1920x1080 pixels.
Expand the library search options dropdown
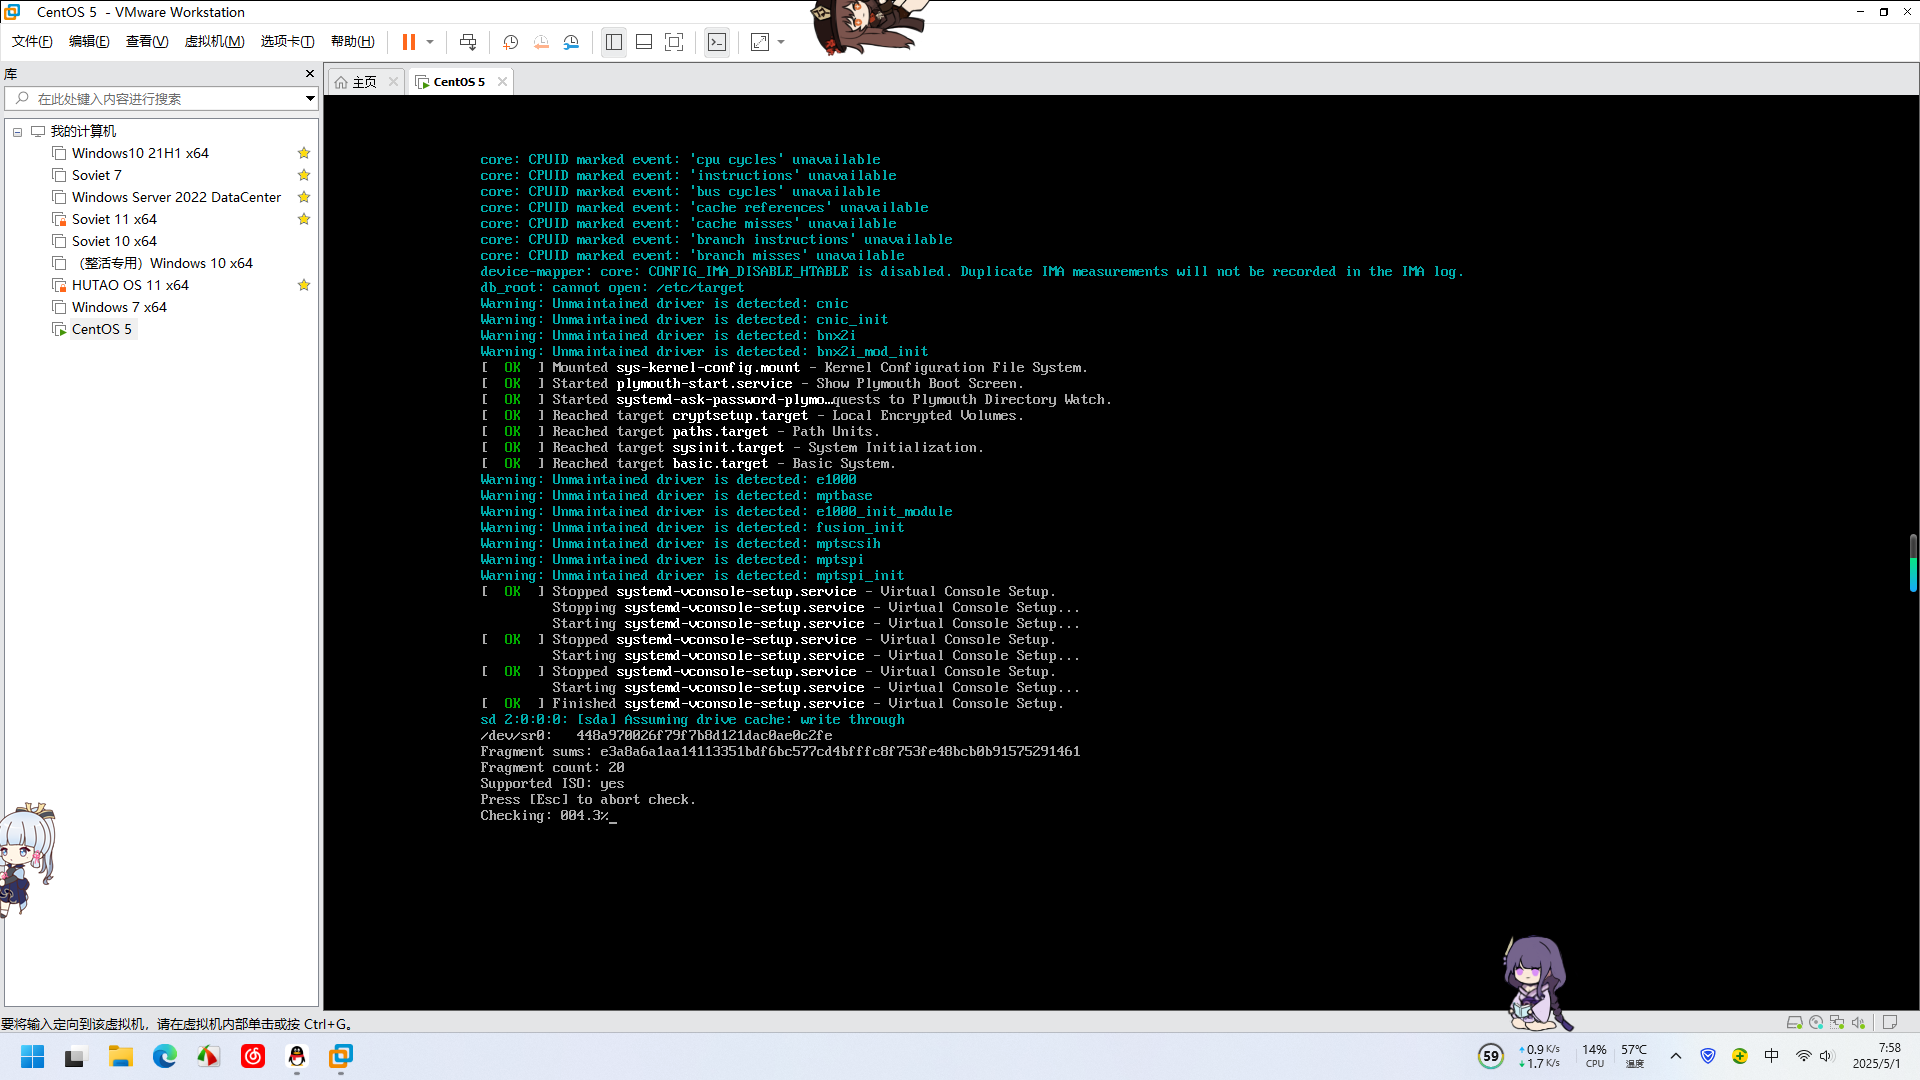[x=310, y=99]
